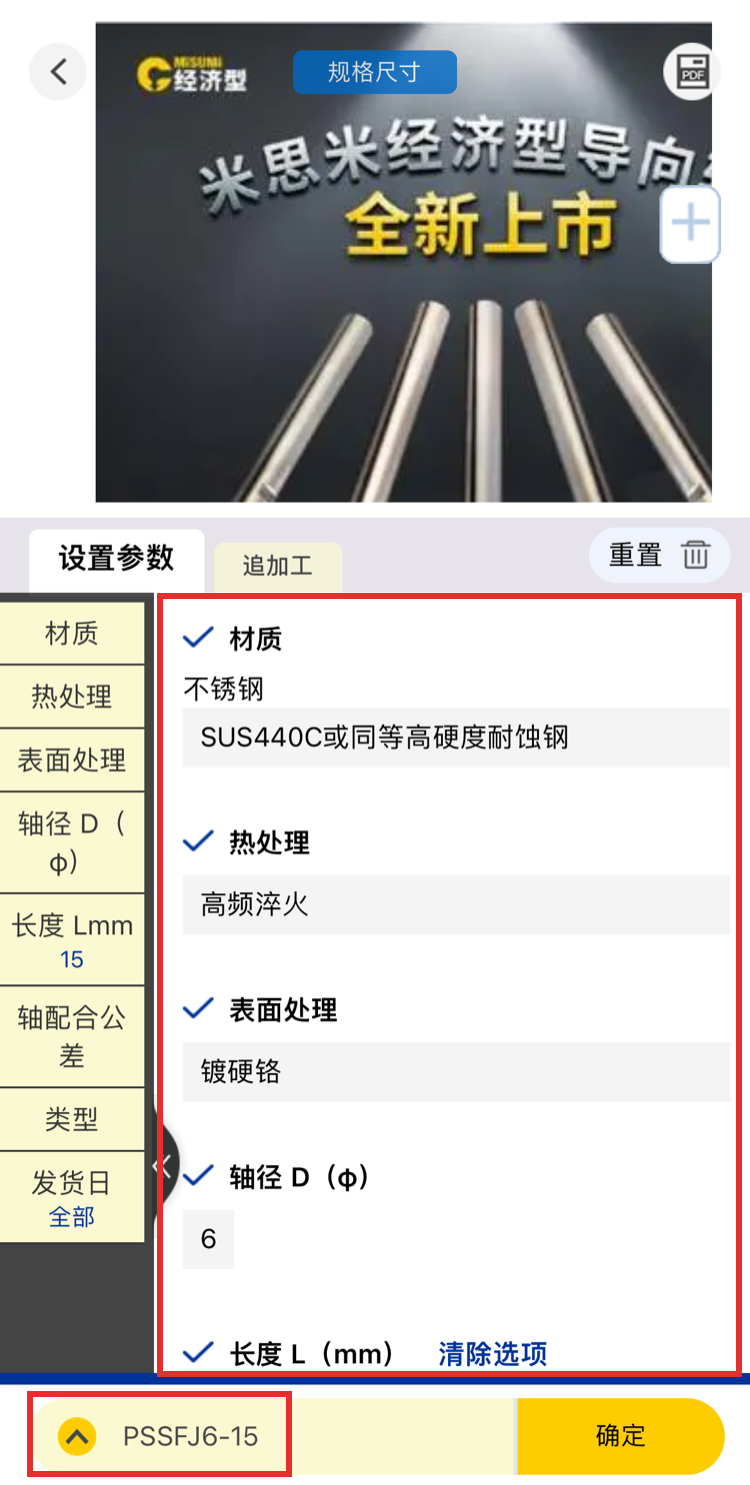Screen dimensions: 750x1485
Task: Click the trash can reset icon
Action: click(697, 554)
